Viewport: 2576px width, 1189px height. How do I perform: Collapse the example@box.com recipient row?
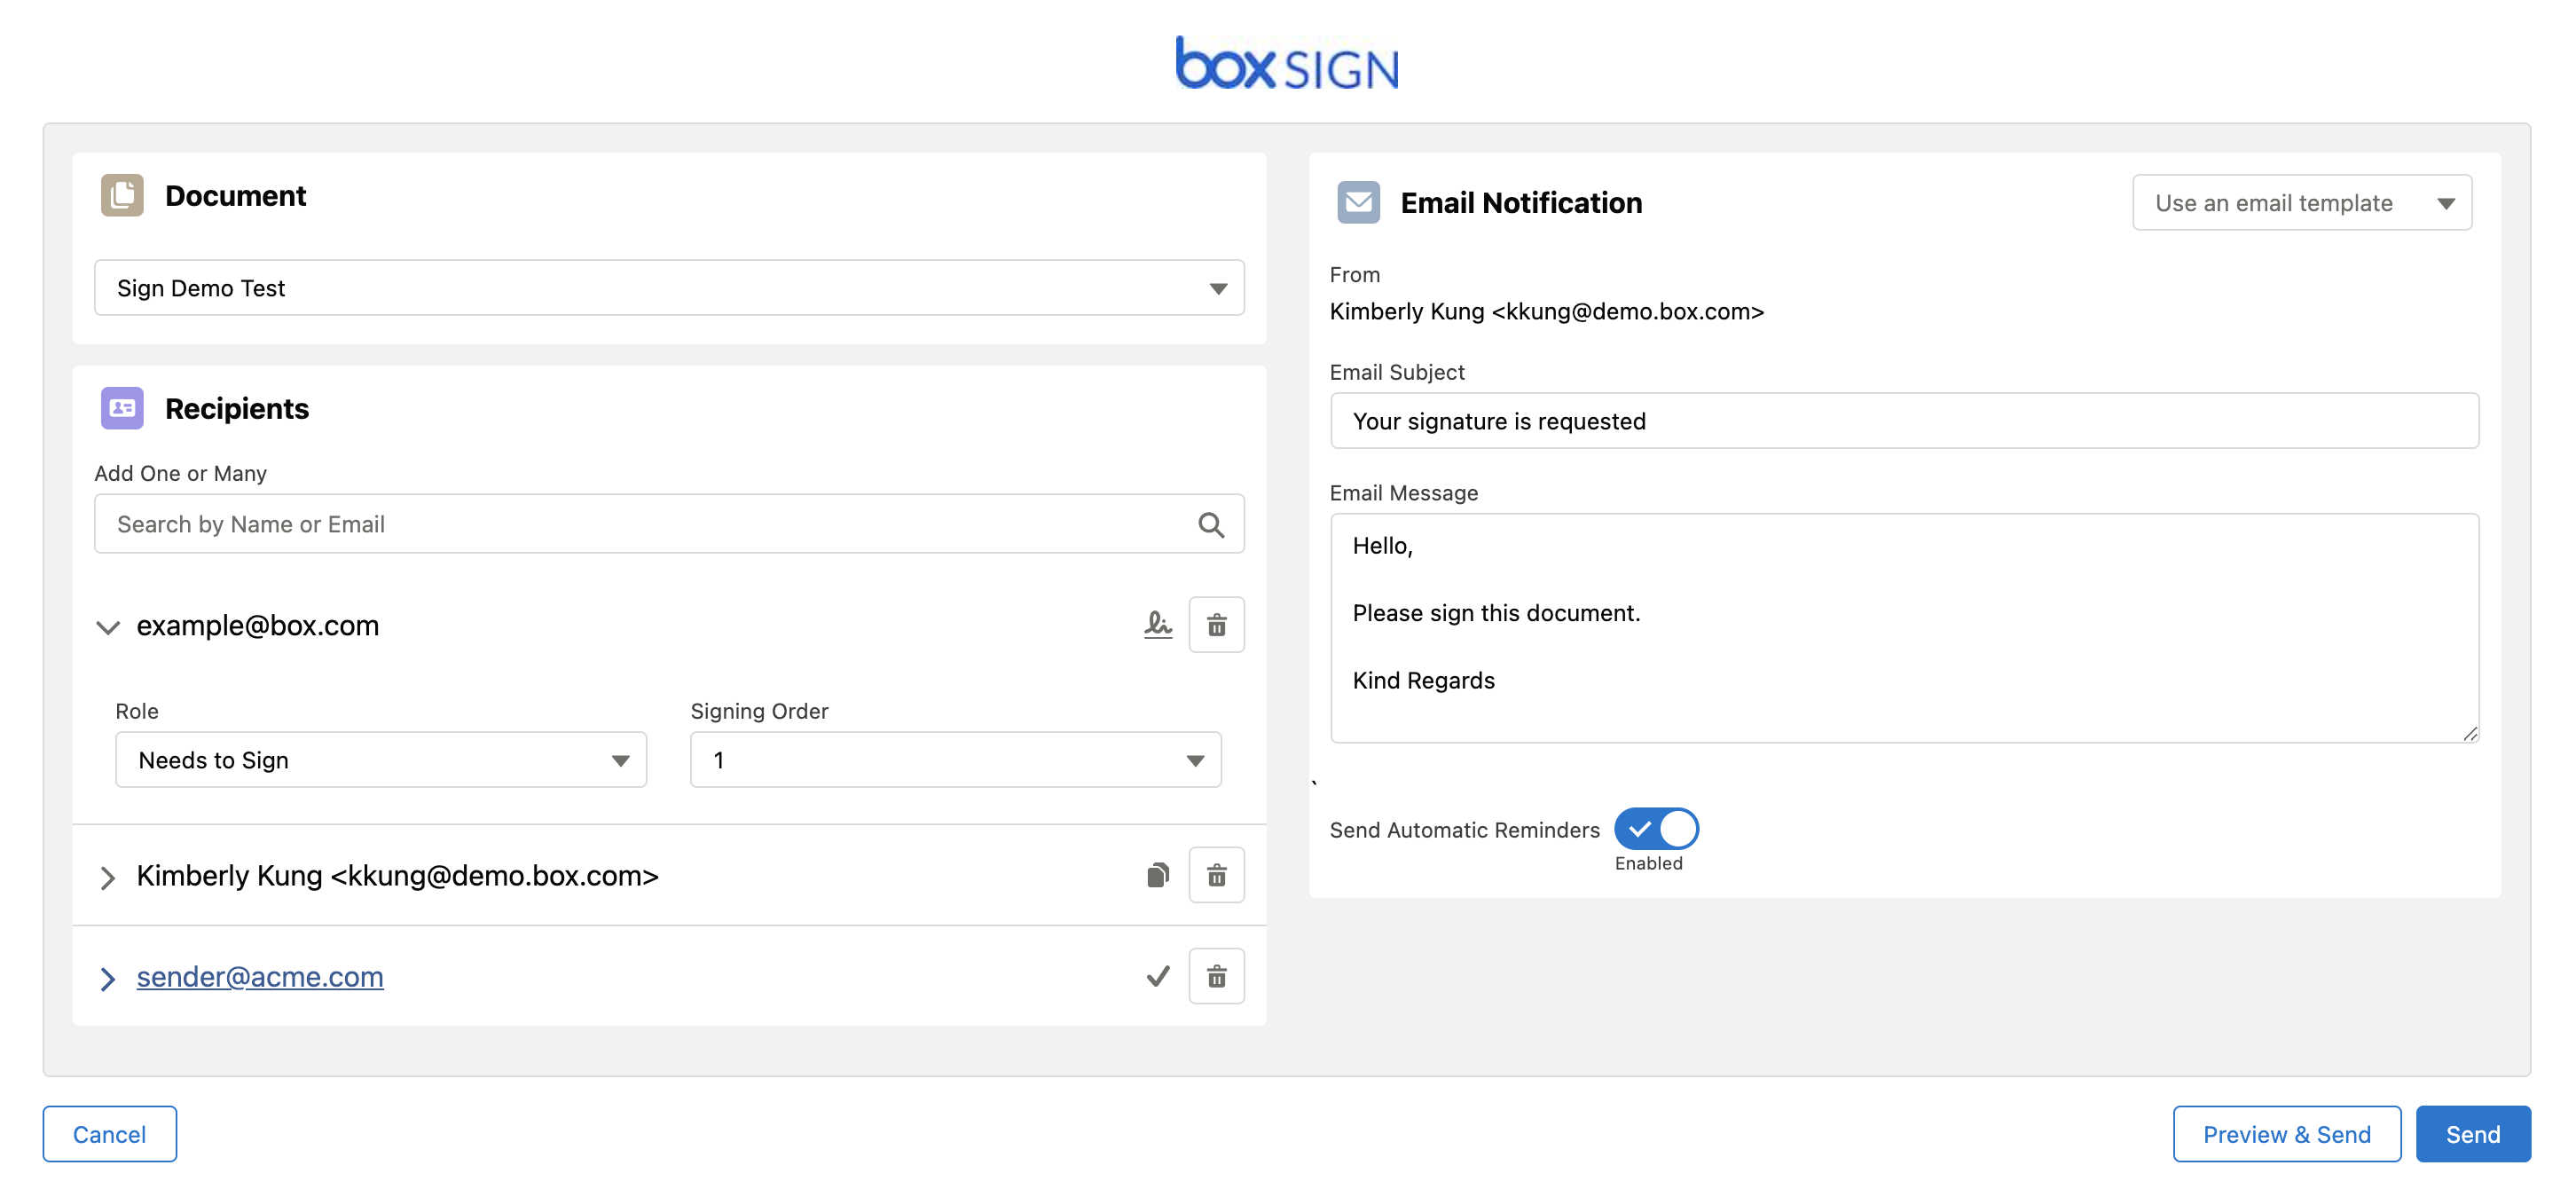tap(108, 627)
